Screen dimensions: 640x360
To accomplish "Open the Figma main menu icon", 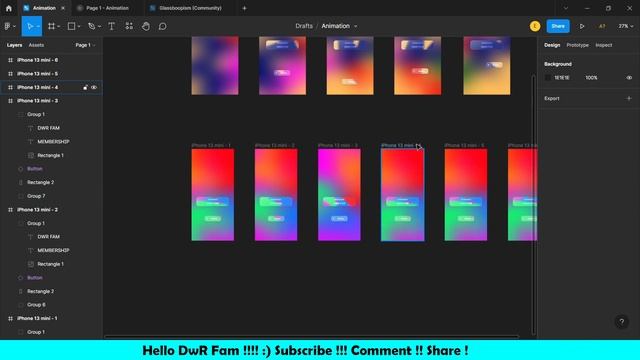I will point(7,26).
